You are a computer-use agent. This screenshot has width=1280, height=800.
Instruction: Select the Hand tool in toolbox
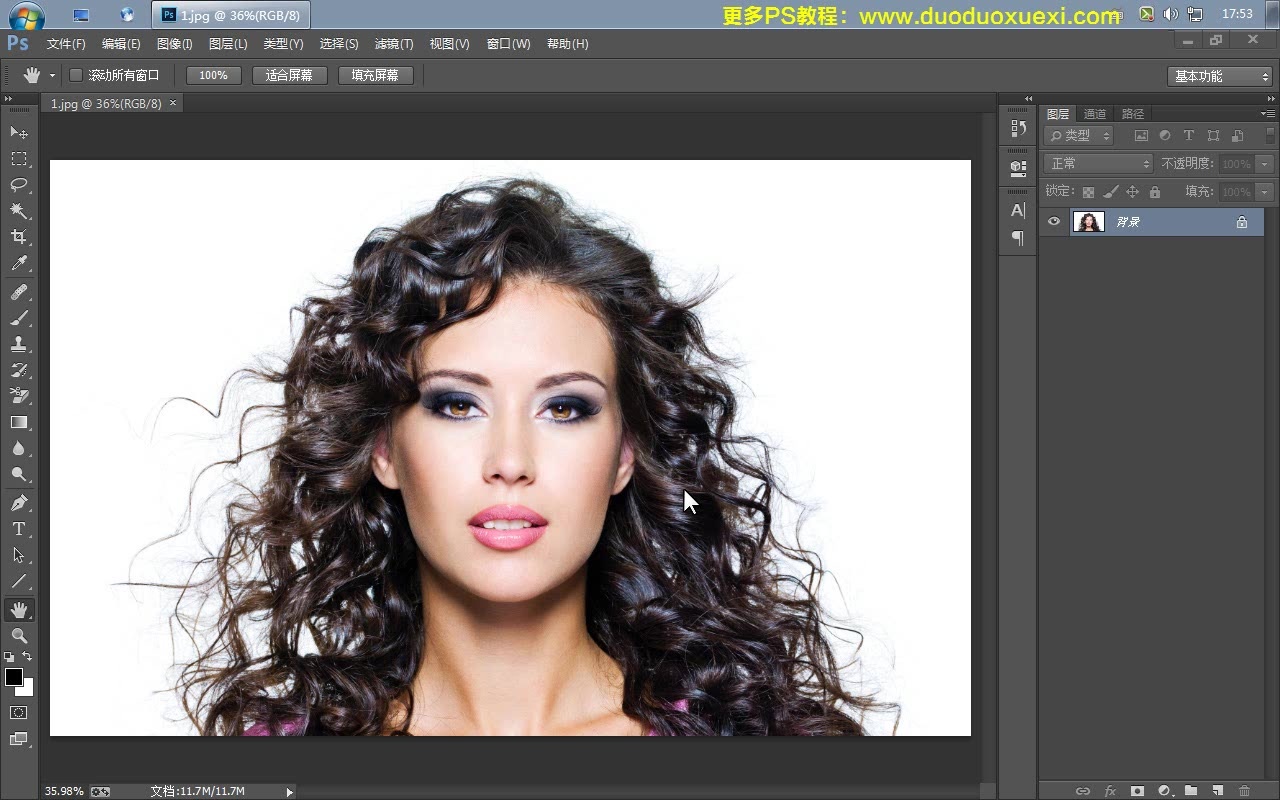[19, 609]
